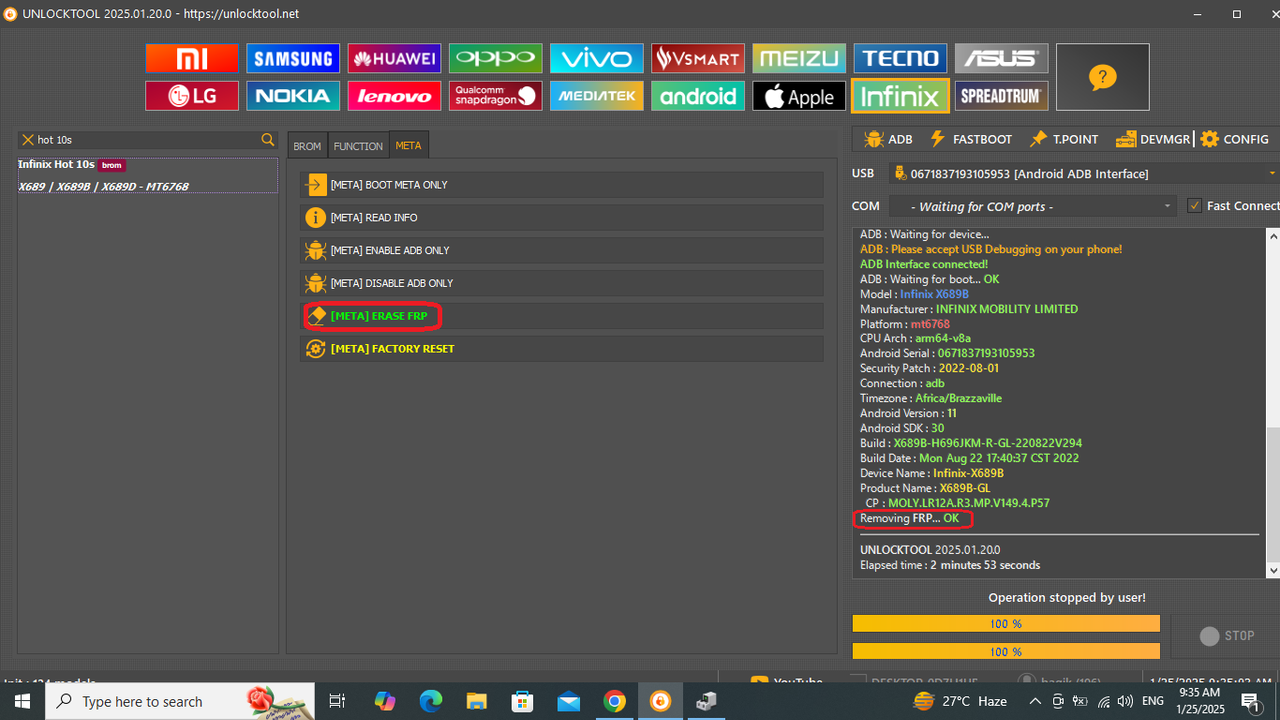Run [META] DISABLE ADB ONLY
This screenshot has height=720, width=1280.
pos(561,283)
